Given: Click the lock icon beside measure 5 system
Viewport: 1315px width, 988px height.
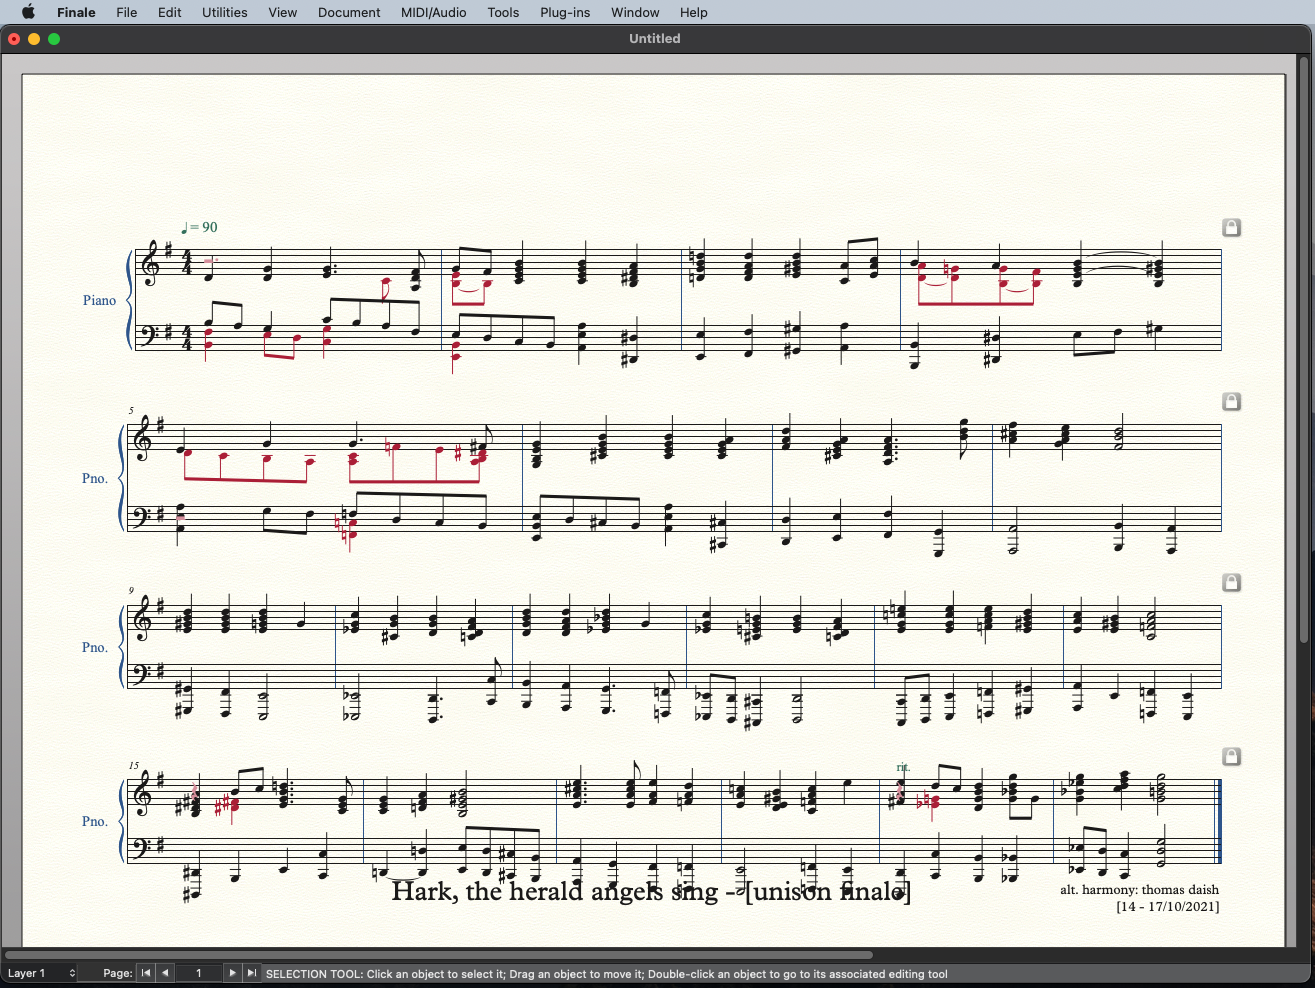Looking at the screenshot, I should [x=1231, y=401].
